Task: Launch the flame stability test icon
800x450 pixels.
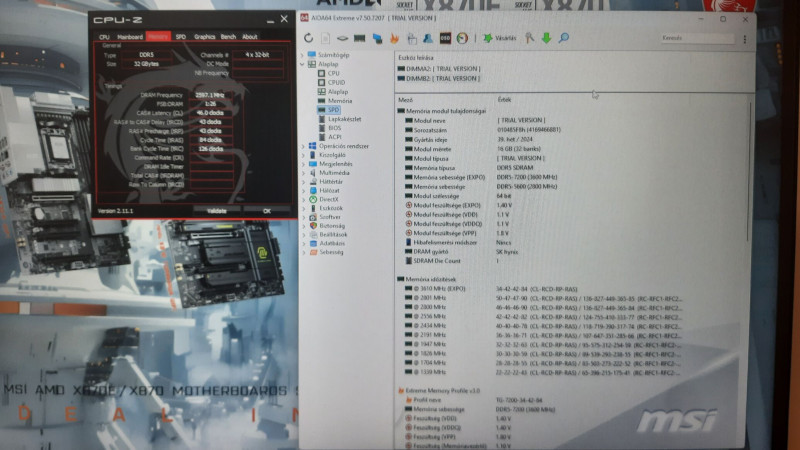Action: click(x=394, y=38)
